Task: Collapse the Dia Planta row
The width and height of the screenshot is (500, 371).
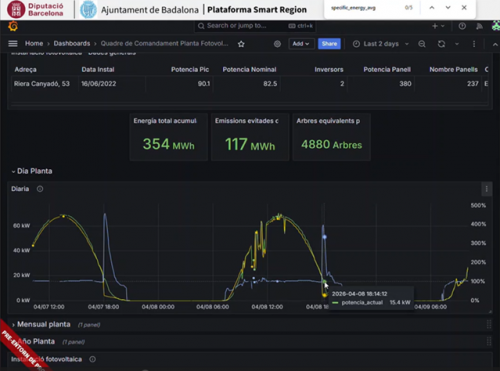Action: pyautogui.click(x=32, y=171)
